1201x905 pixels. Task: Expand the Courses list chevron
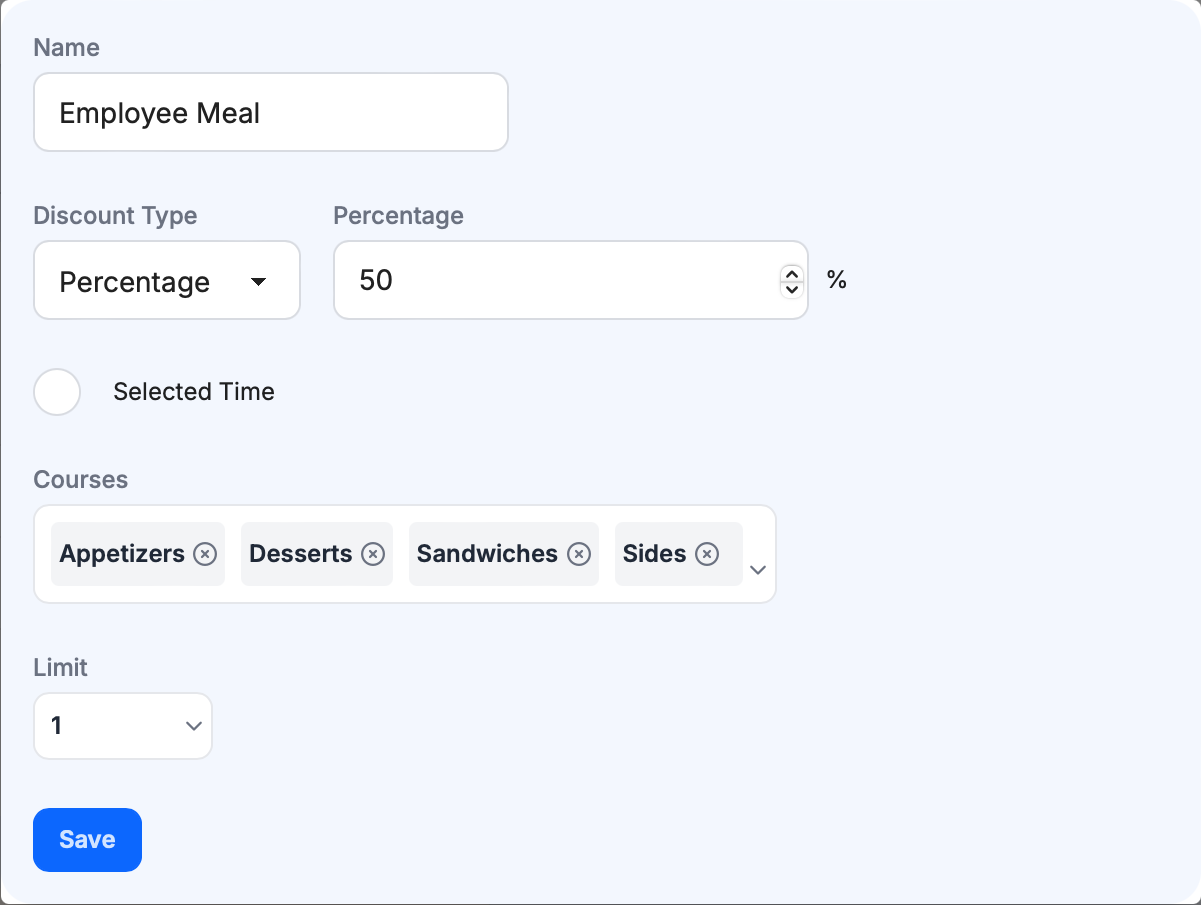point(758,569)
